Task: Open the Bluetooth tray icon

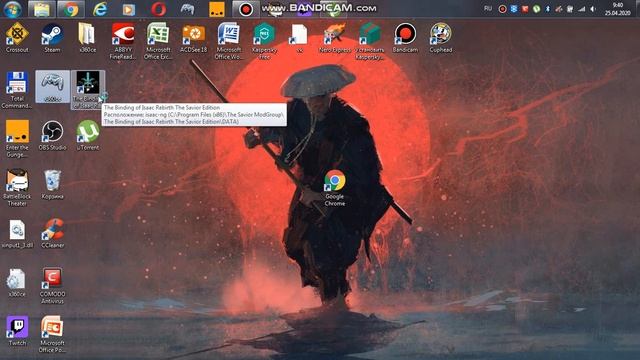Action: click(548, 9)
